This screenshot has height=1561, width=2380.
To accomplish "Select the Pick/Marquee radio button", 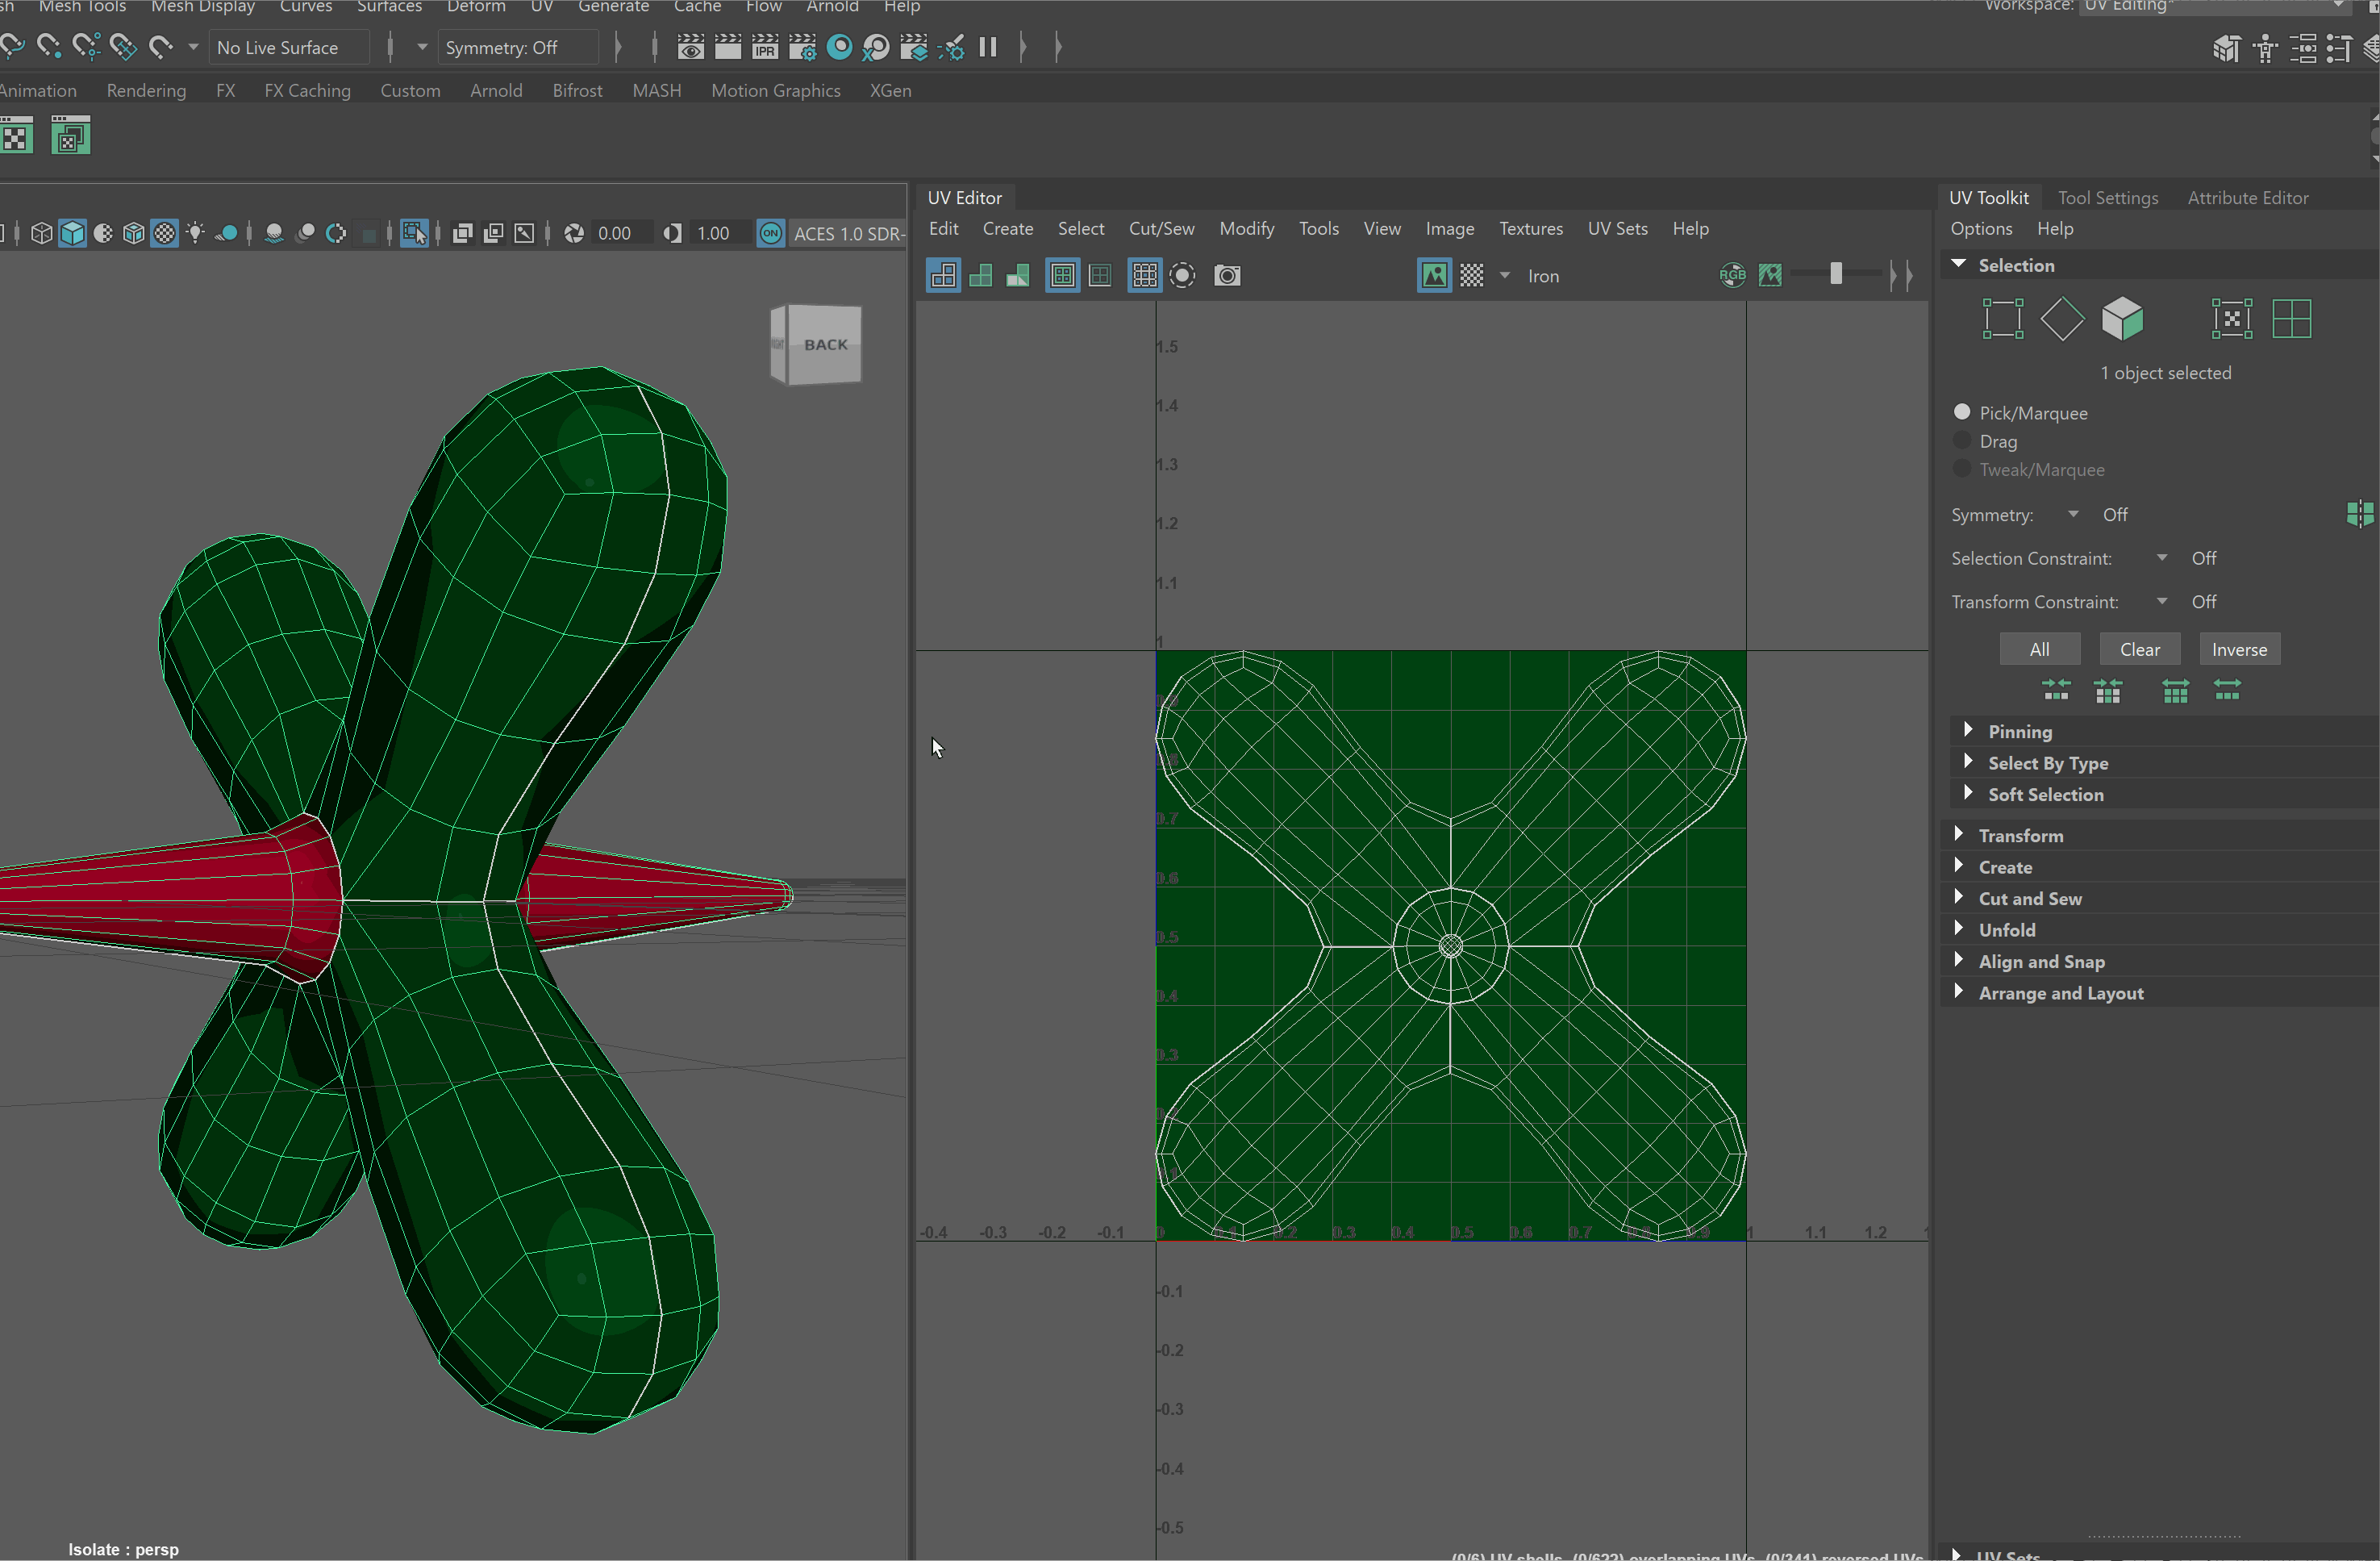I will pos(1962,412).
